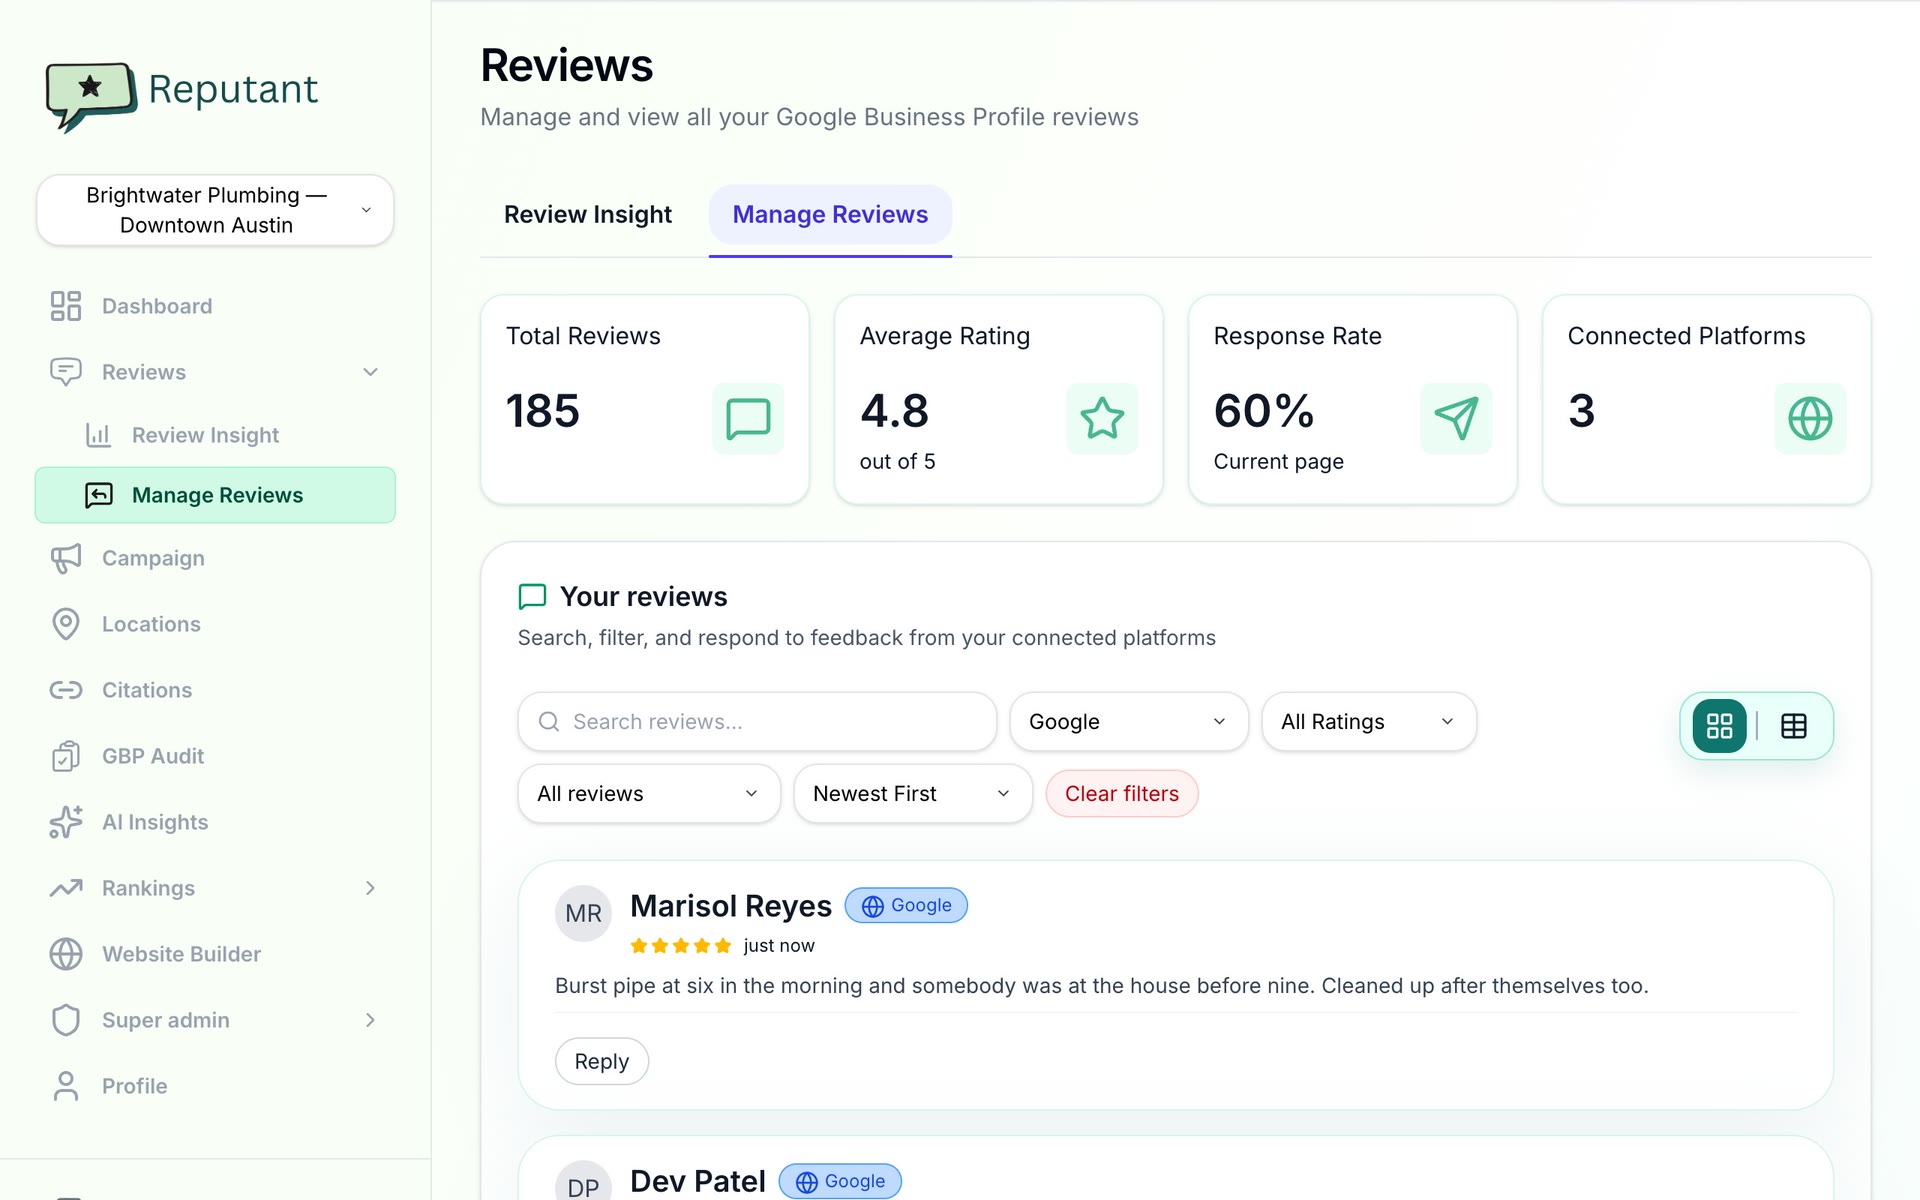Select Manage Reviews sidebar item
This screenshot has height=1200, width=1920.
[215, 495]
